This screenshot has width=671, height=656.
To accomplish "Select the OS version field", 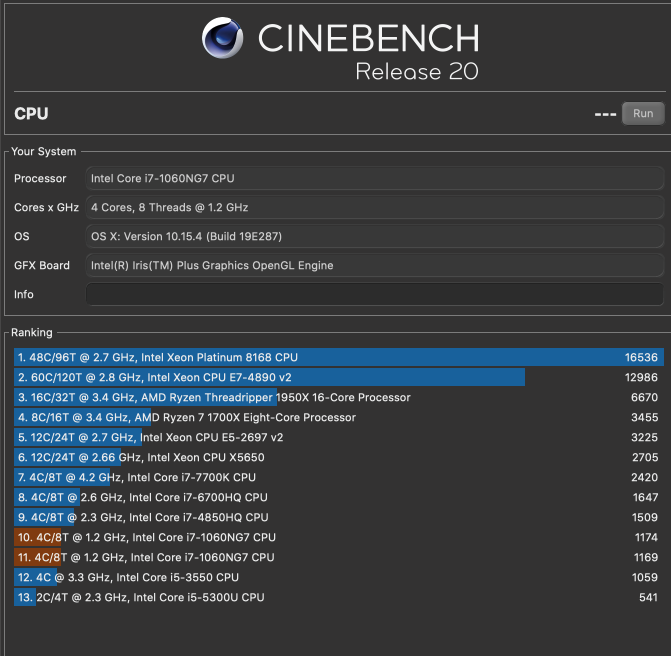I will coord(374,236).
